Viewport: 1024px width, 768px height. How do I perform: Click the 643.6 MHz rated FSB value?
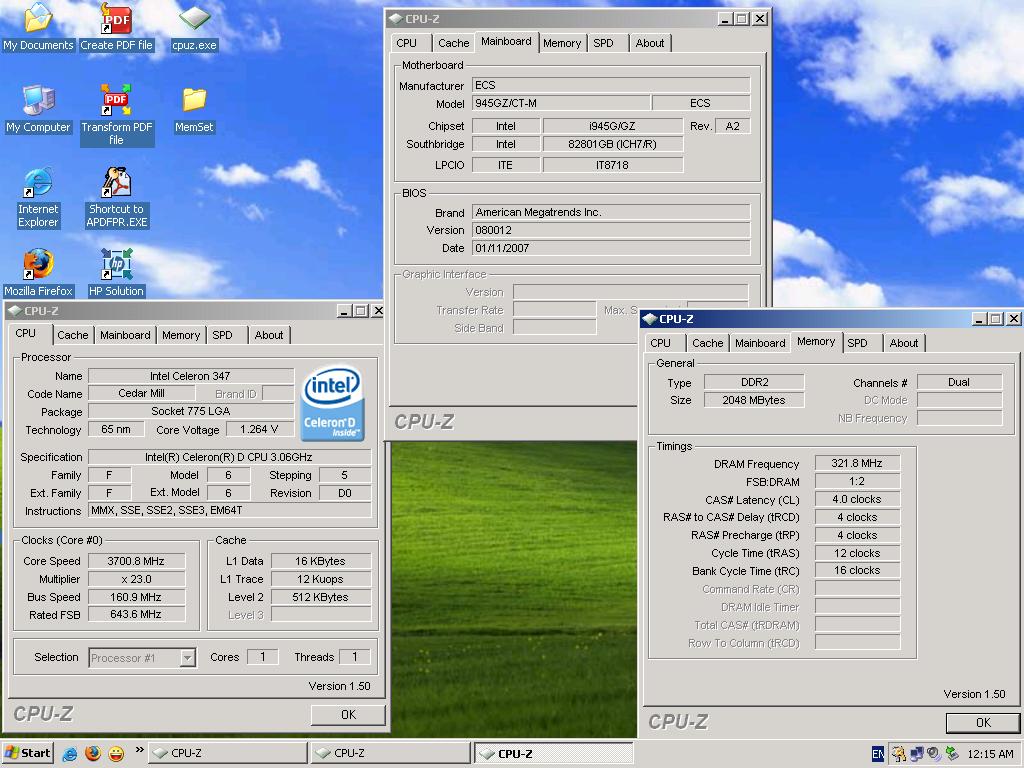click(x=136, y=615)
